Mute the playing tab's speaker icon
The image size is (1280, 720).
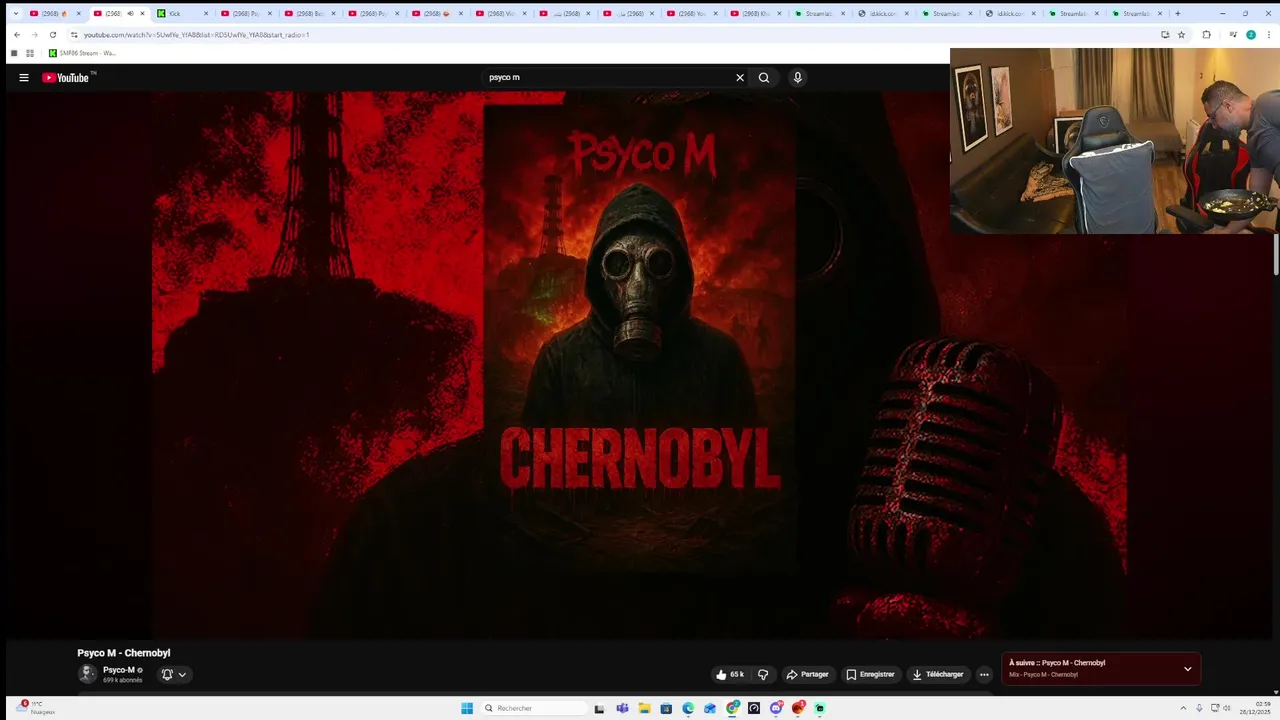click(130, 13)
